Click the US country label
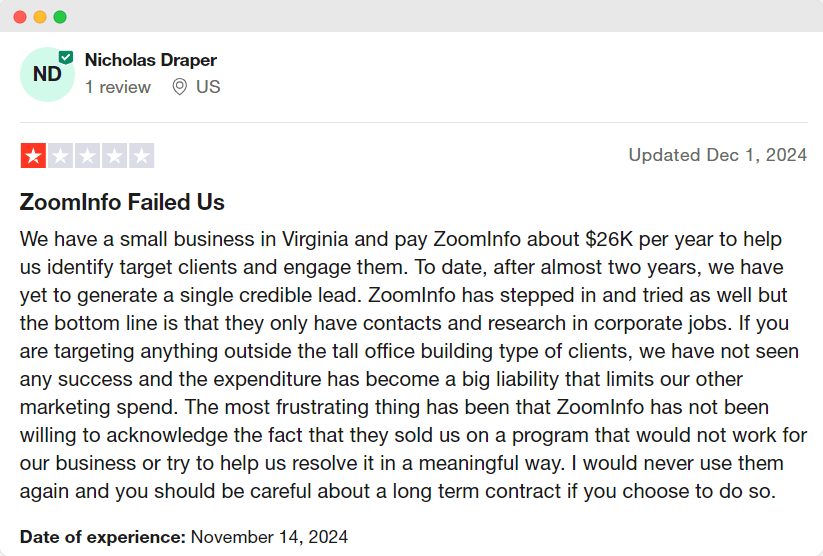This screenshot has height=556, width=823. pos(208,87)
